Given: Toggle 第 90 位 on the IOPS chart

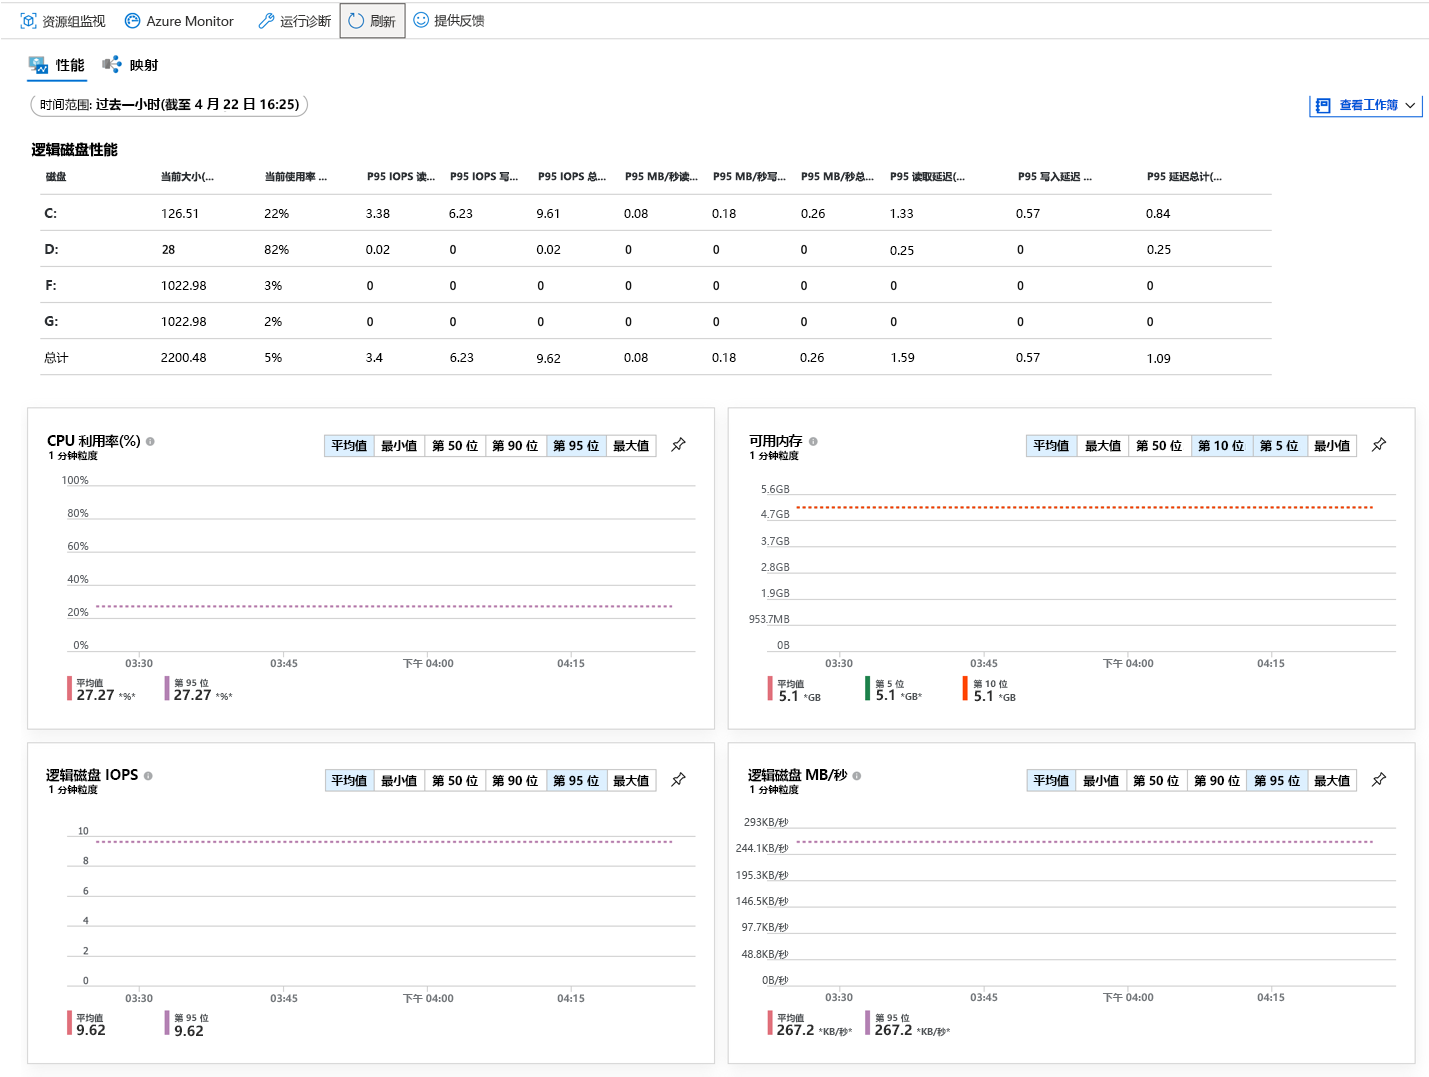Looking at the screenshot, I should point(516,780).
